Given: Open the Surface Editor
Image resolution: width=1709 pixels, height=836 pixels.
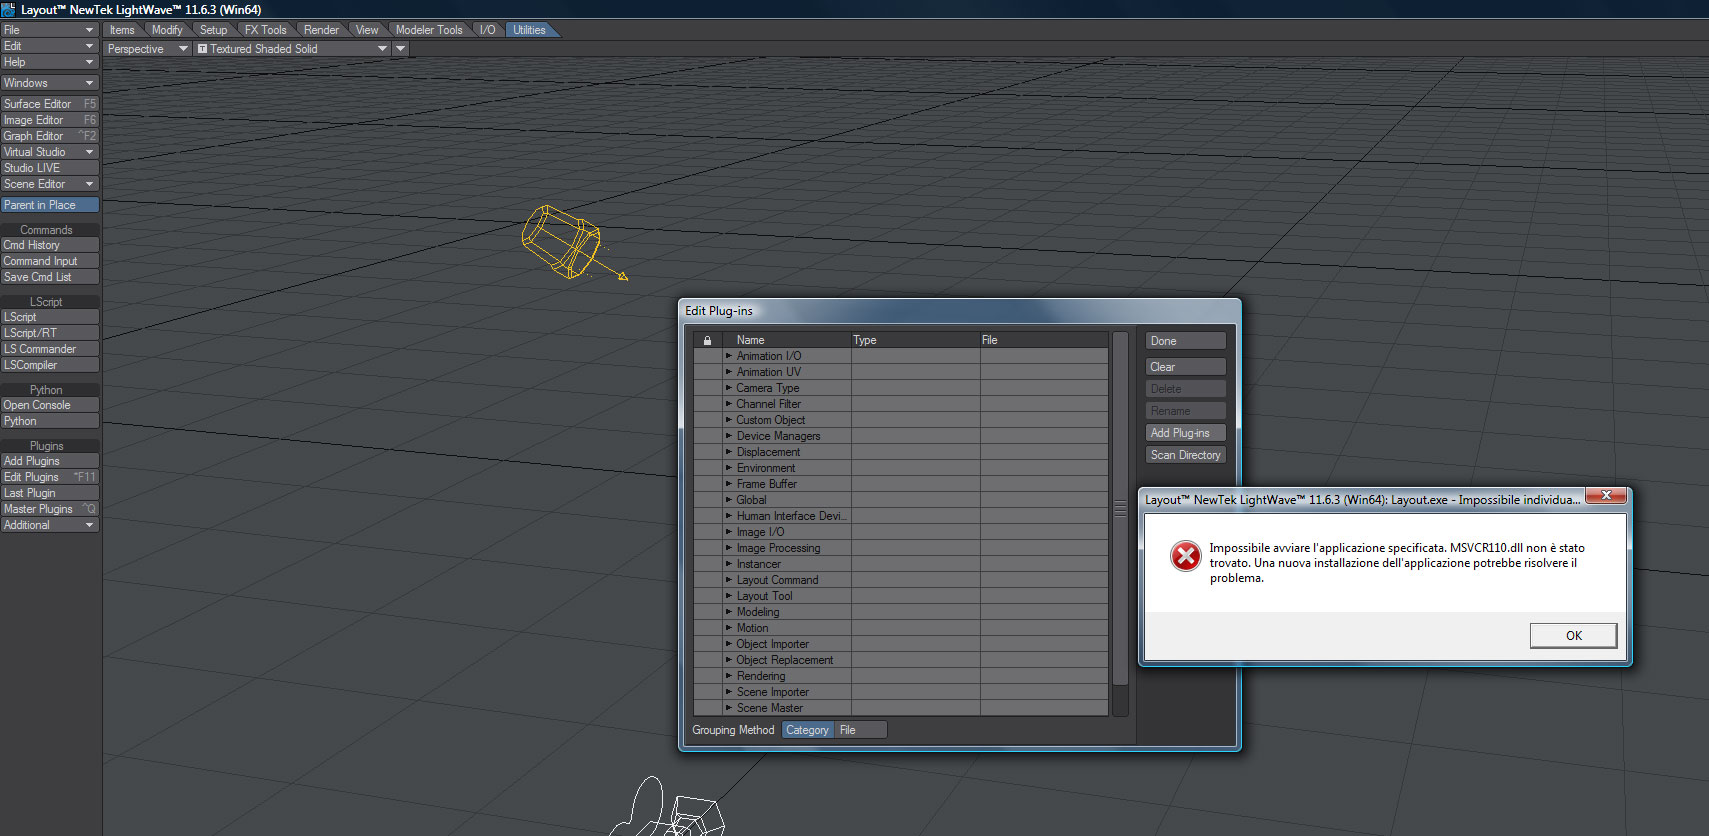Looking at the screenshot, I should point(50,104).
